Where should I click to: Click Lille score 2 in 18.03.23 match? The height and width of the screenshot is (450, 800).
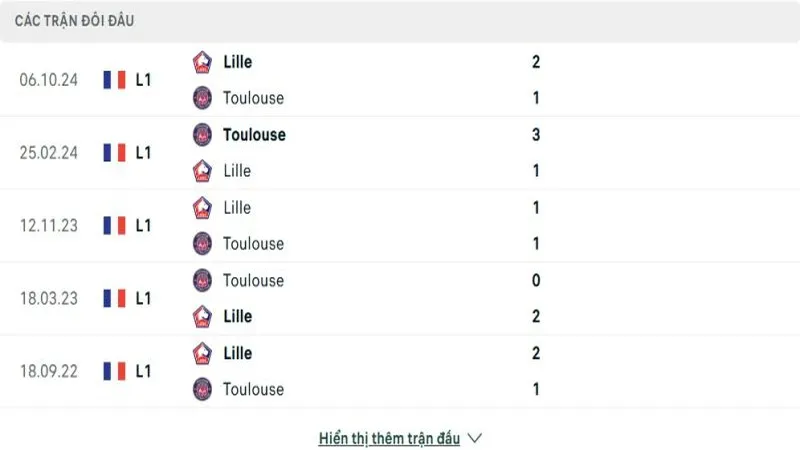pyautogui.click(x=536, y=316)
